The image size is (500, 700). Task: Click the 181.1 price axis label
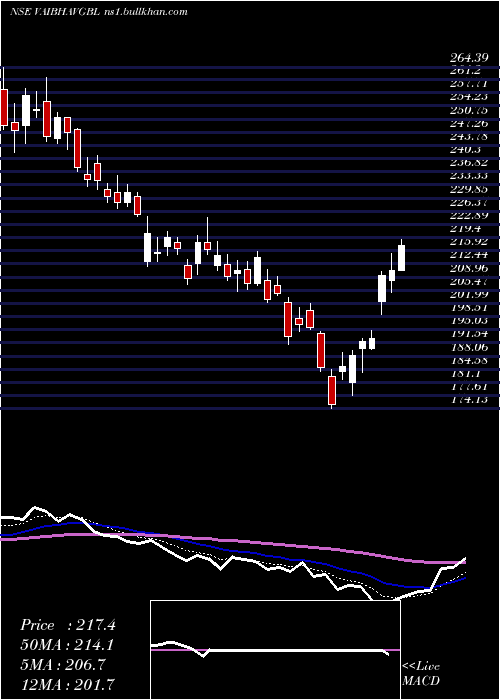click(x=465, y=374)
